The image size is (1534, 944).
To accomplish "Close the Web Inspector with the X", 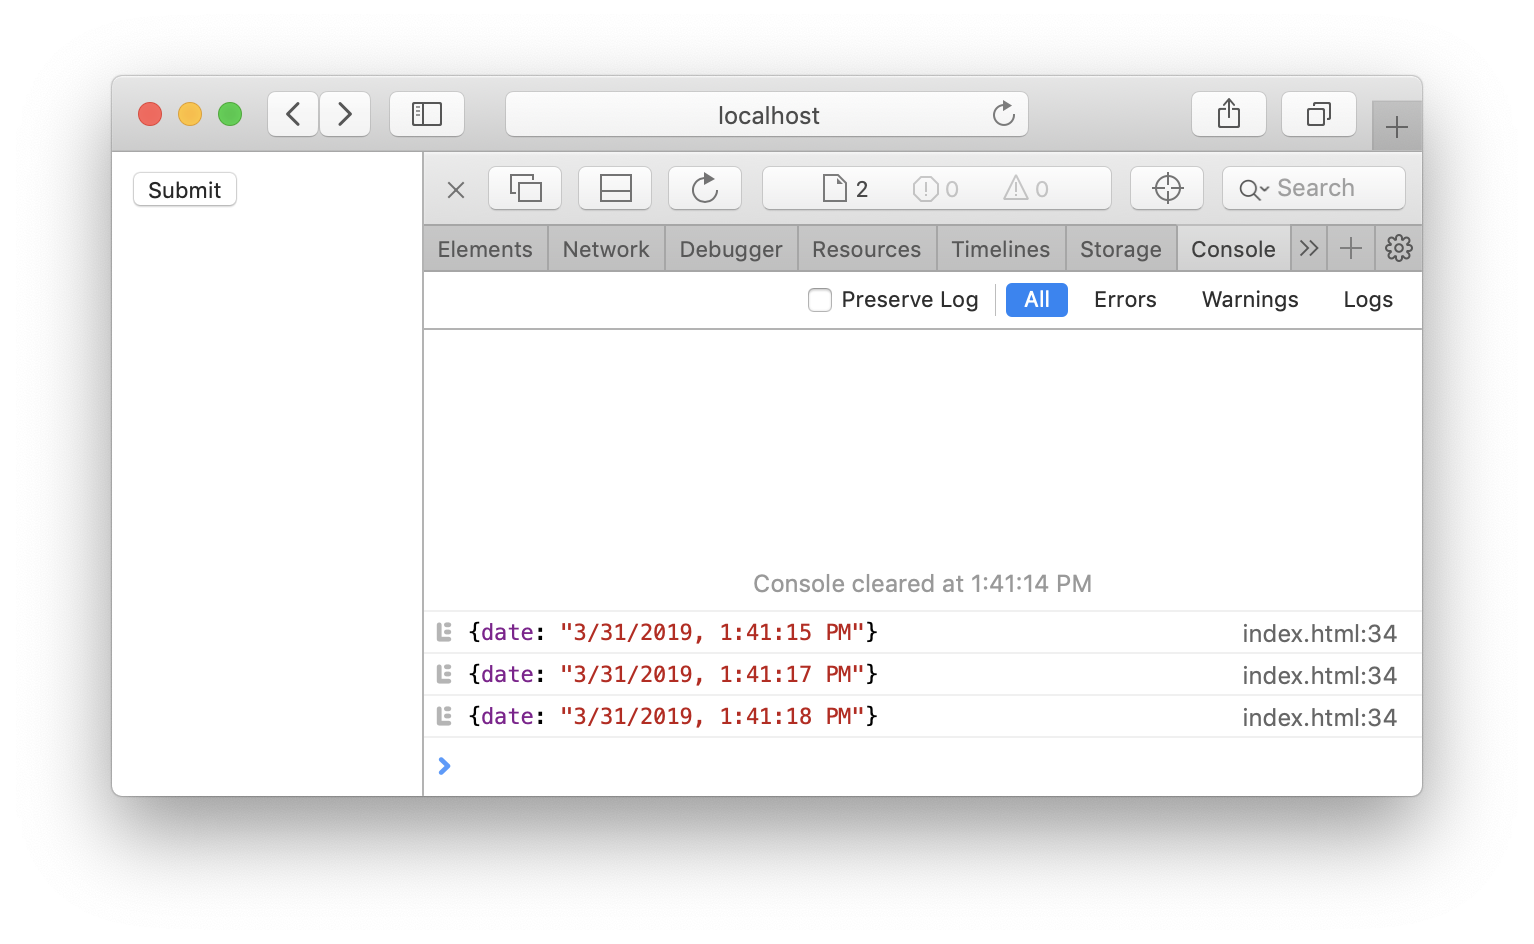I will [456, 189].
